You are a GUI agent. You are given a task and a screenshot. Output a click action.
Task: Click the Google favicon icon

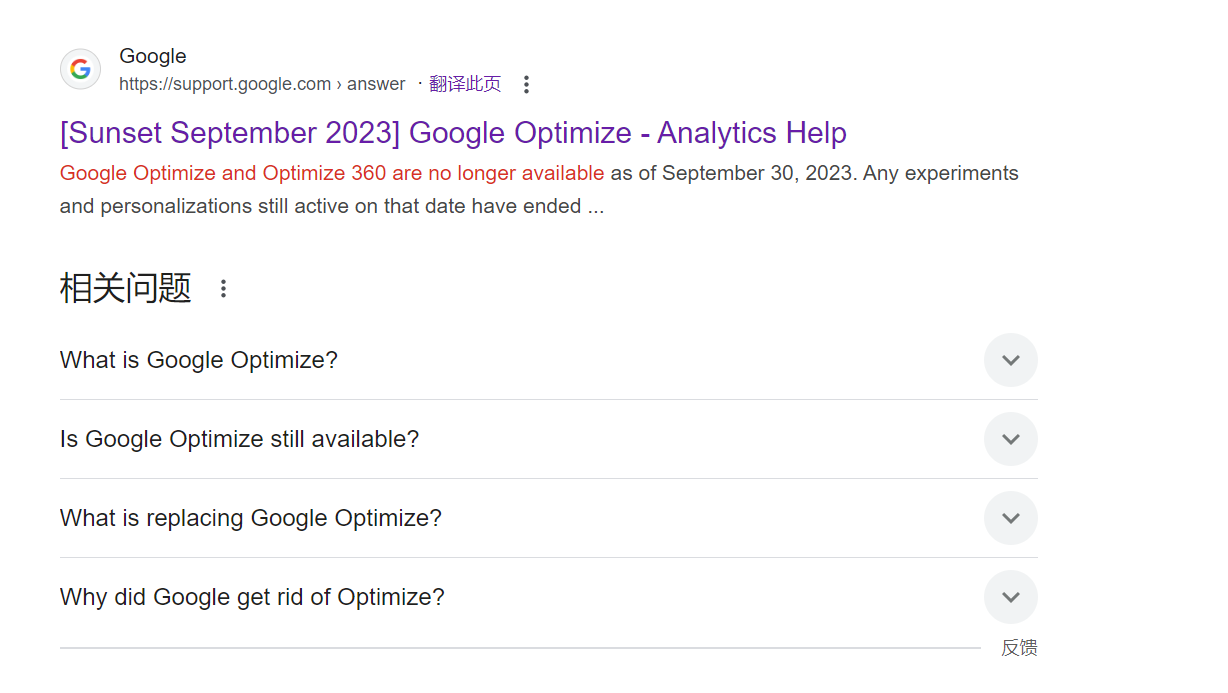click(x=81, y=69)
